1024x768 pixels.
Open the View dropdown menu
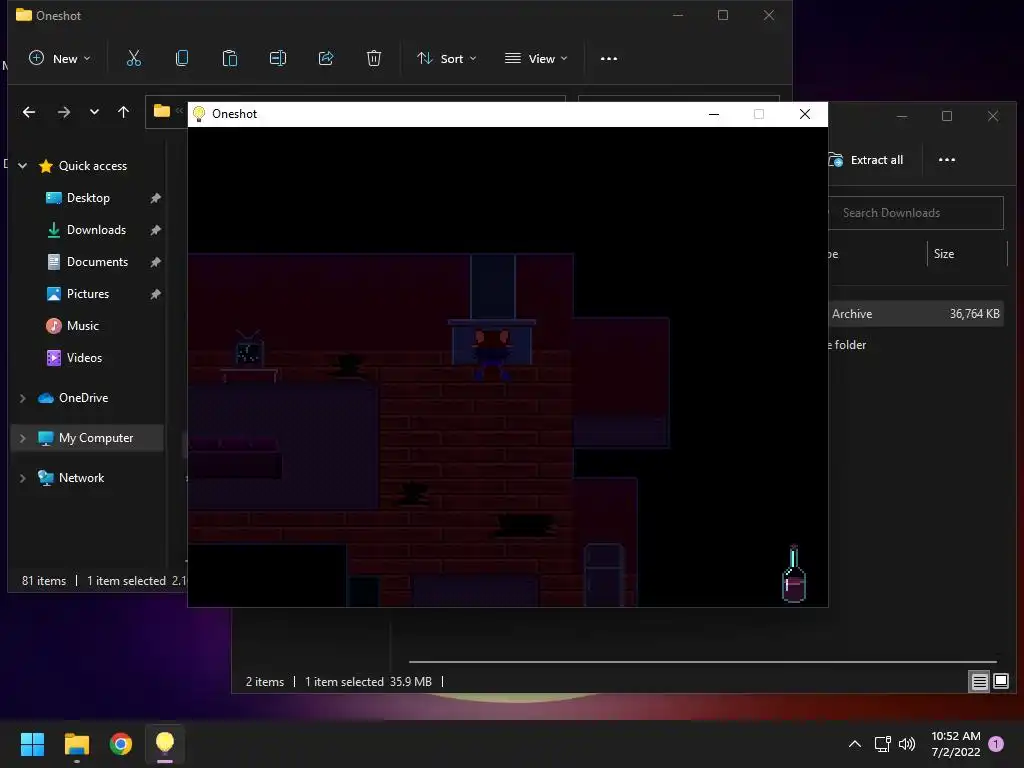536,59
